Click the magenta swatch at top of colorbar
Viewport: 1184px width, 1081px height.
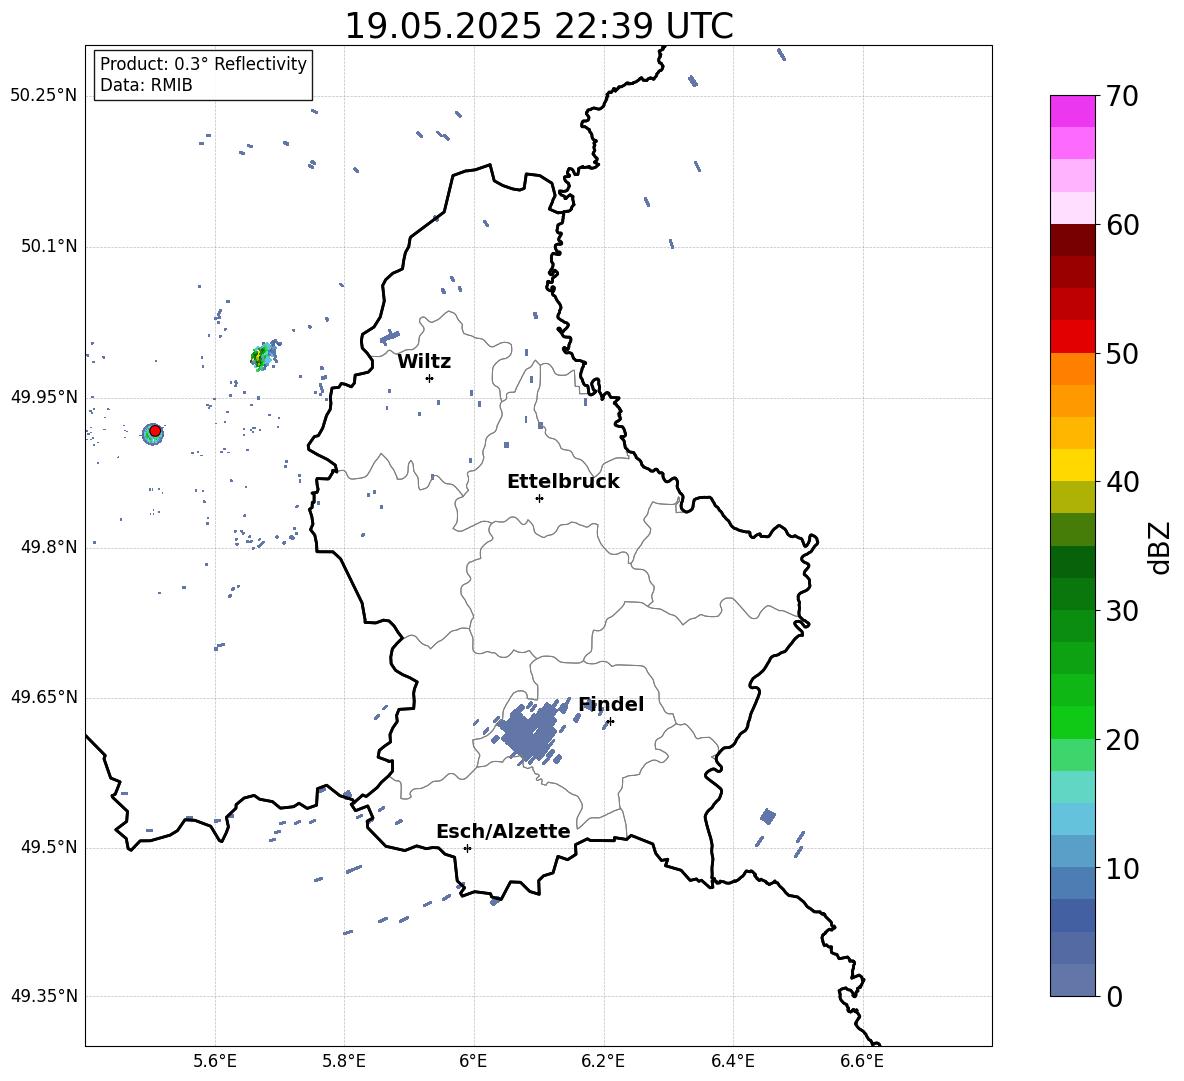pyautogui.click(x=1072, y=112)
